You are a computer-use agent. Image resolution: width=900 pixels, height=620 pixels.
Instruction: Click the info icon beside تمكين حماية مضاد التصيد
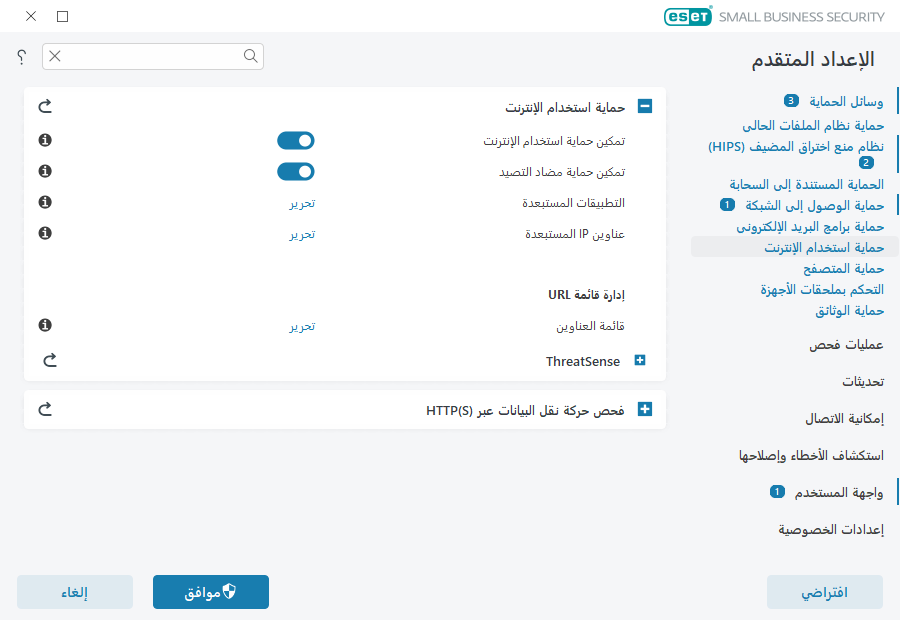pos(43,171)
